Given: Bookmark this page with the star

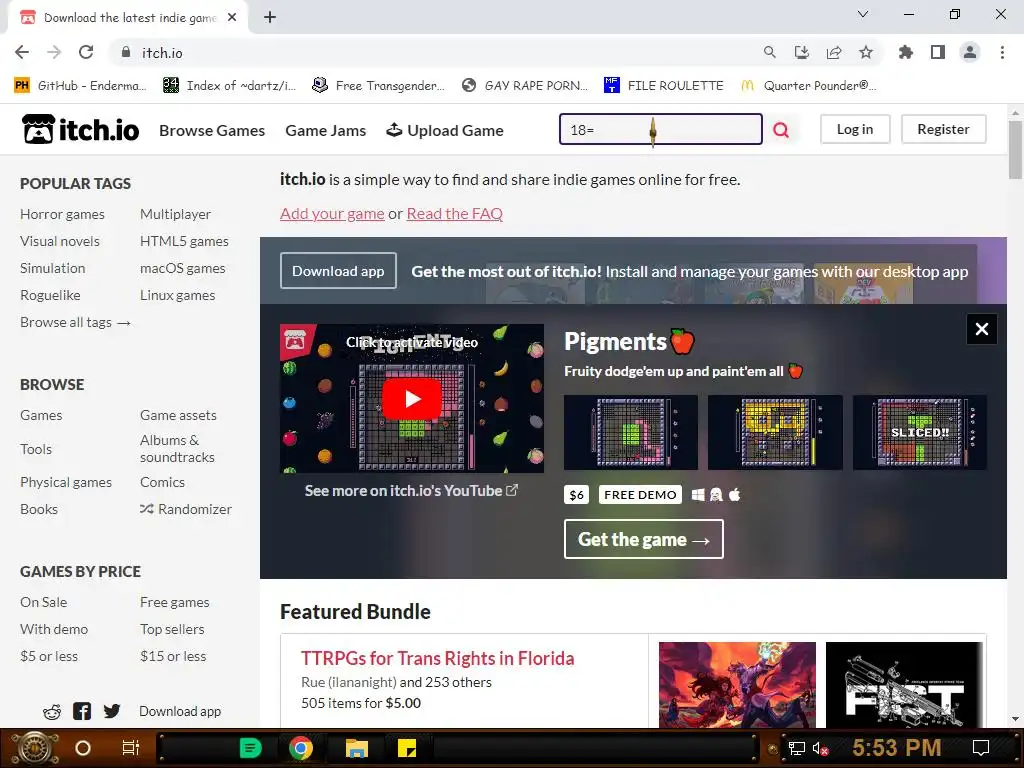Looking at the screenshot, I should 866,52.
